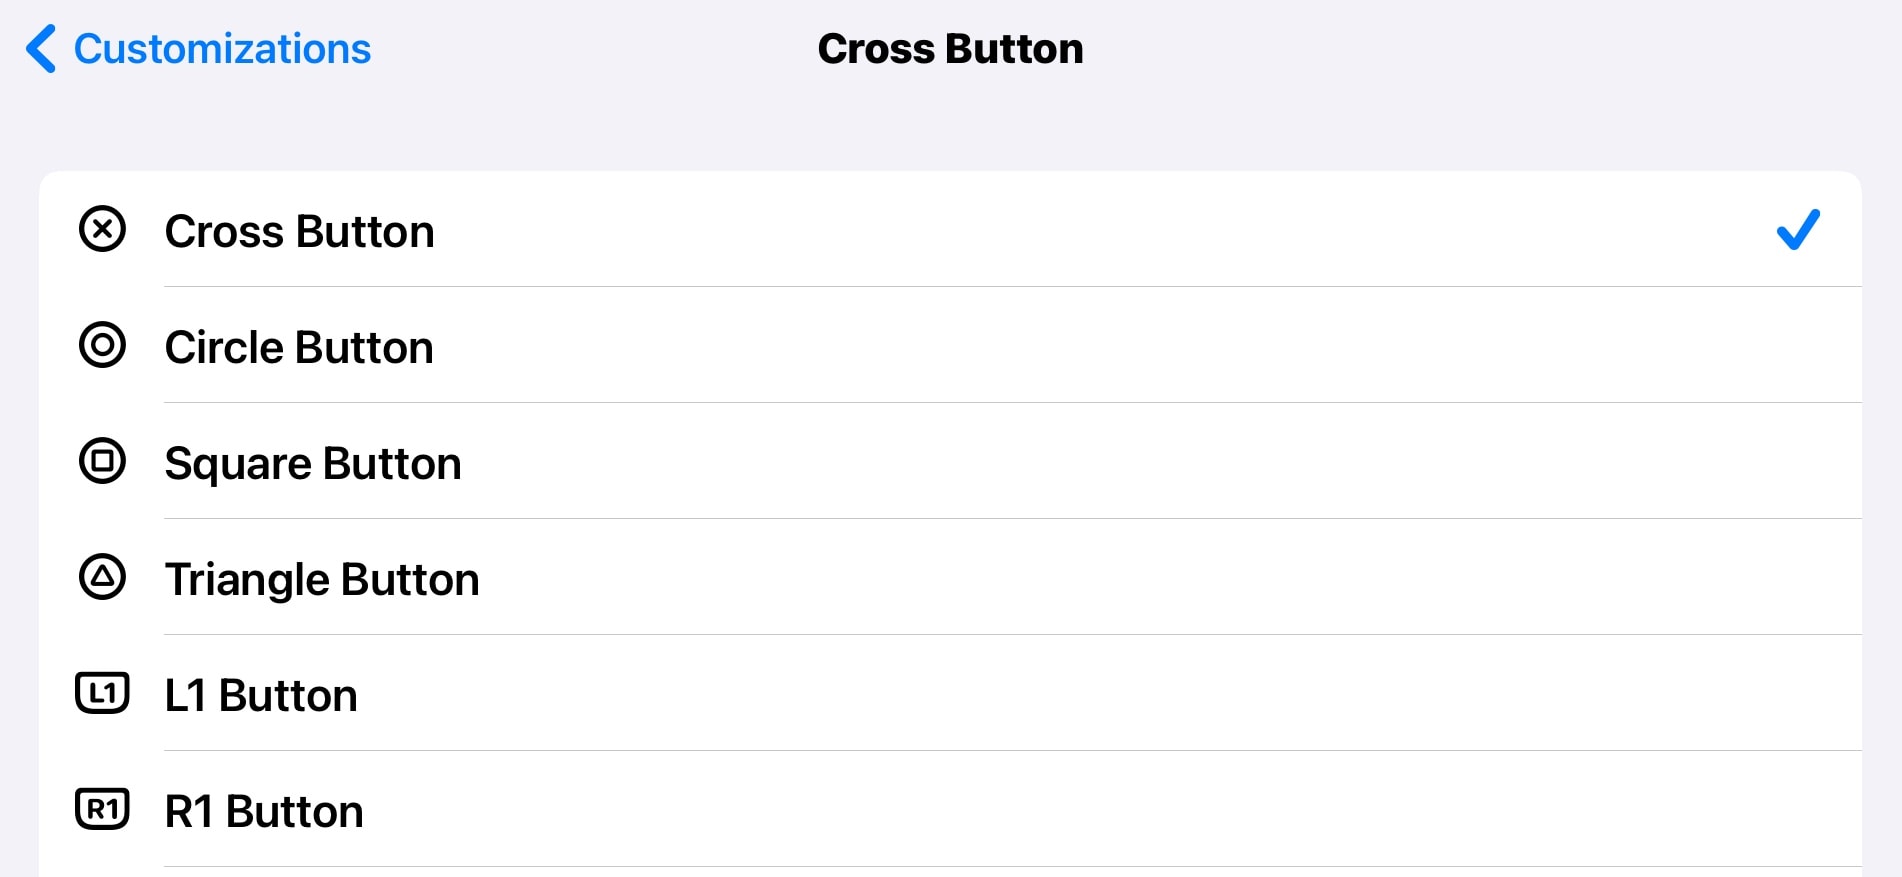Click the Circle Button glyph icon
Screen dimensions: 1902x877
tap(102, 345)
